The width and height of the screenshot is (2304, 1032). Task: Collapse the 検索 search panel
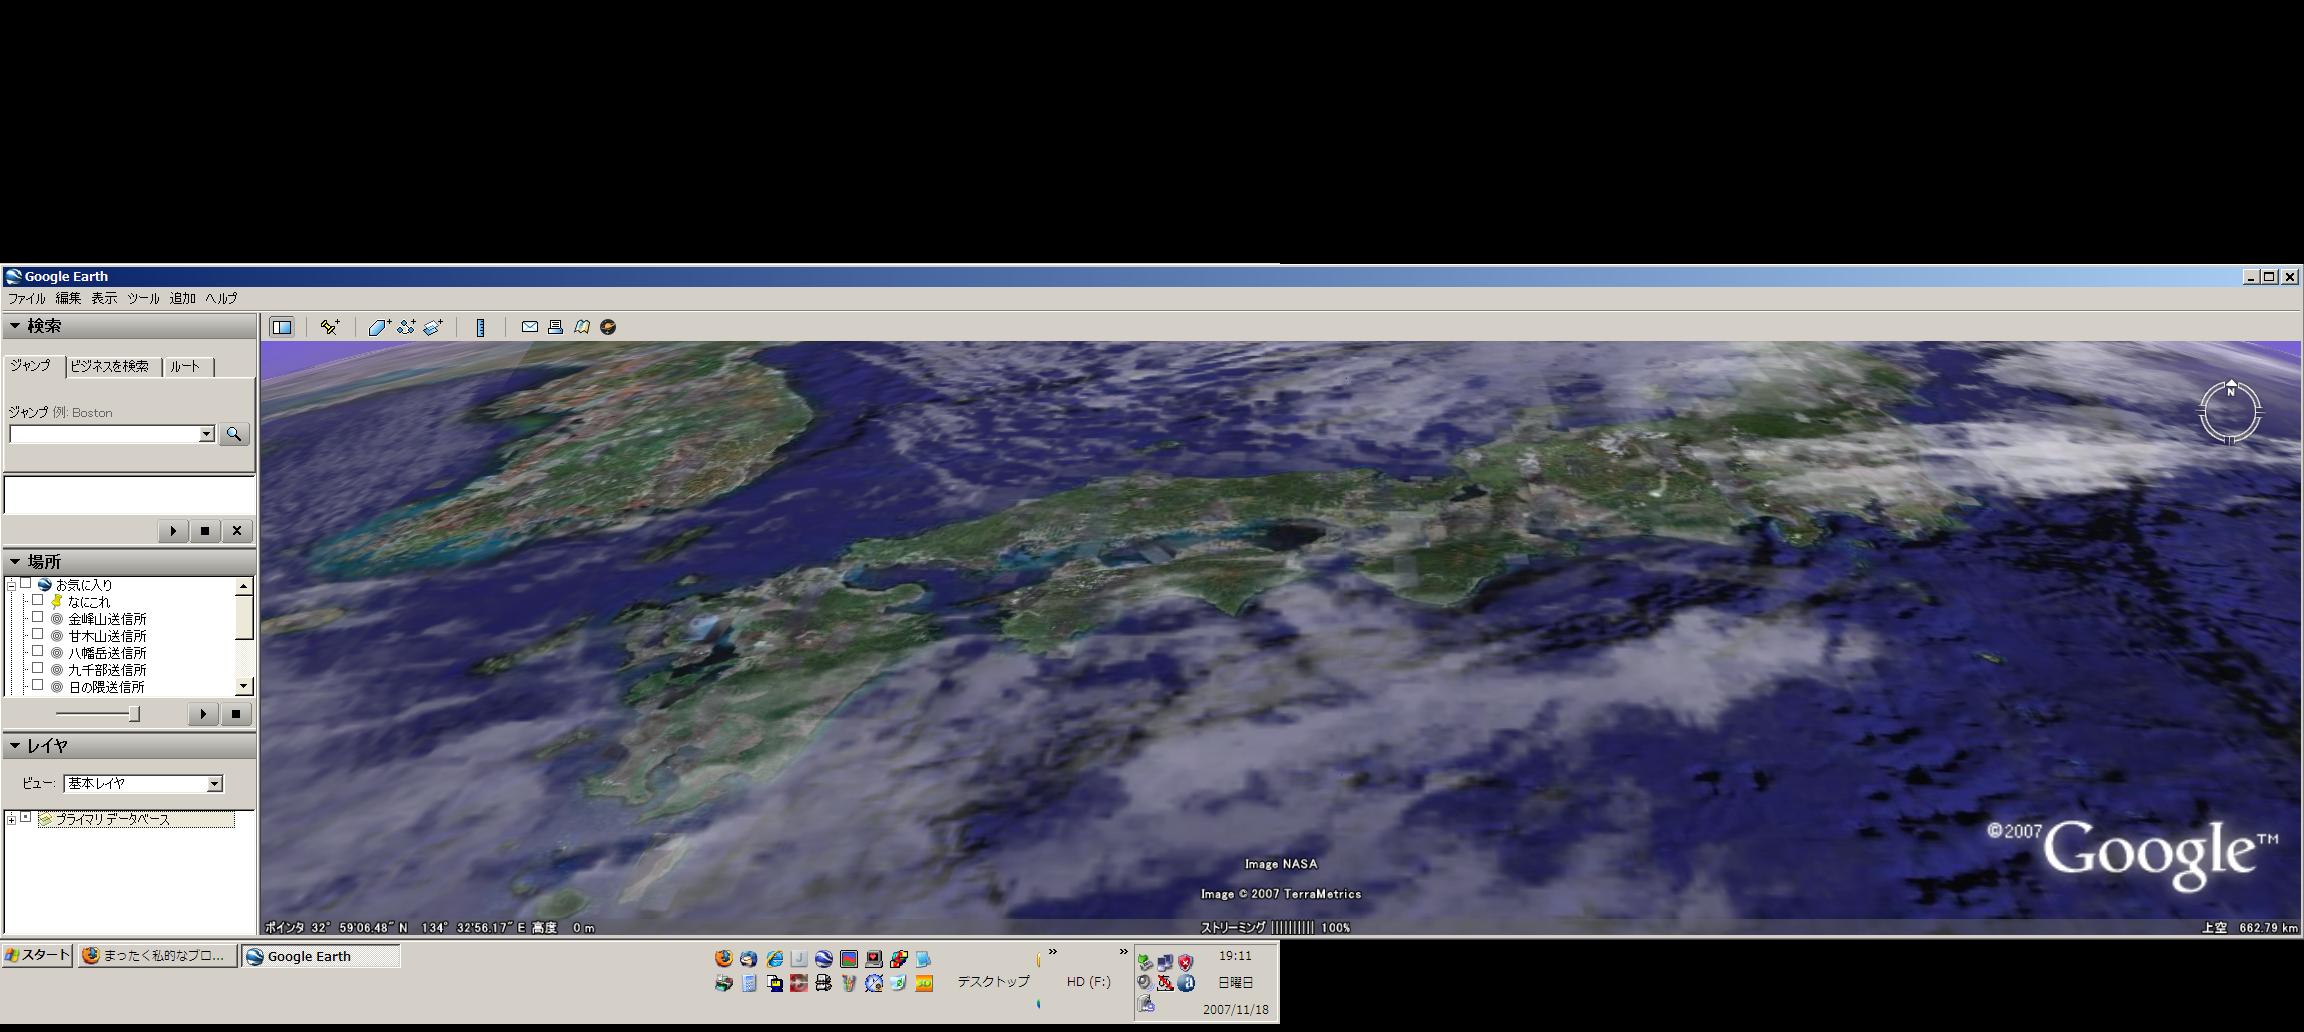pos(15,326)
